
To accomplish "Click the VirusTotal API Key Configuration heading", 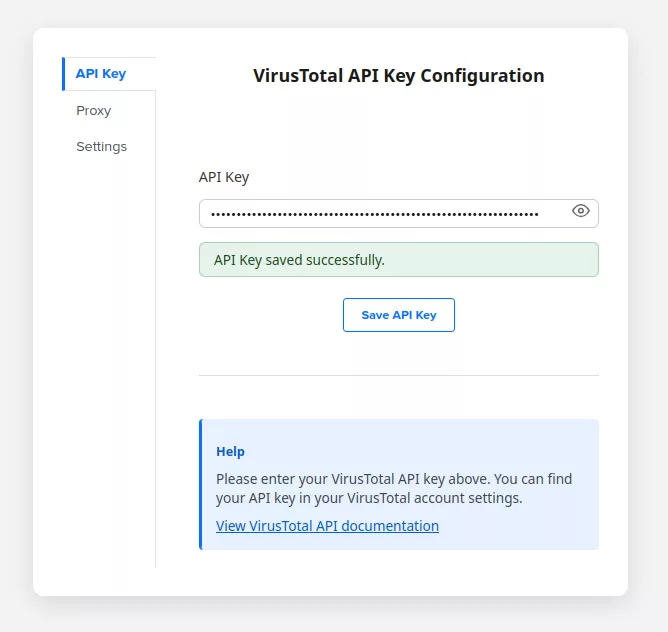I will pyautogui.click(x=398, y=76).
